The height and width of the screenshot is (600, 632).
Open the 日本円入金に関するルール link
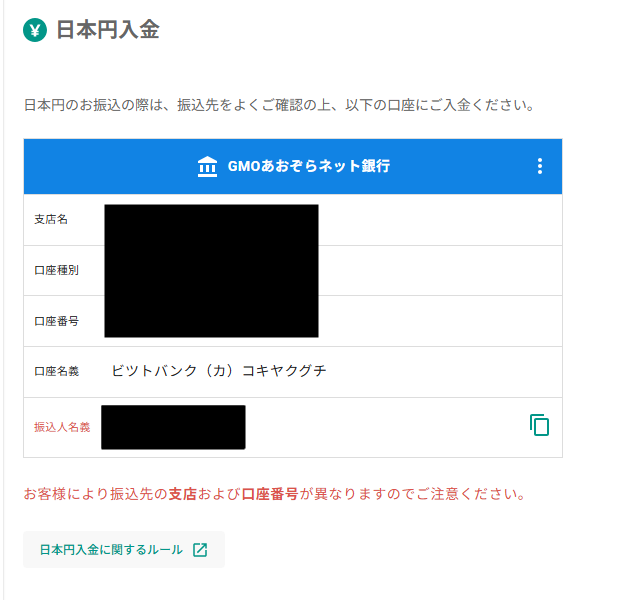click(124, 550)
